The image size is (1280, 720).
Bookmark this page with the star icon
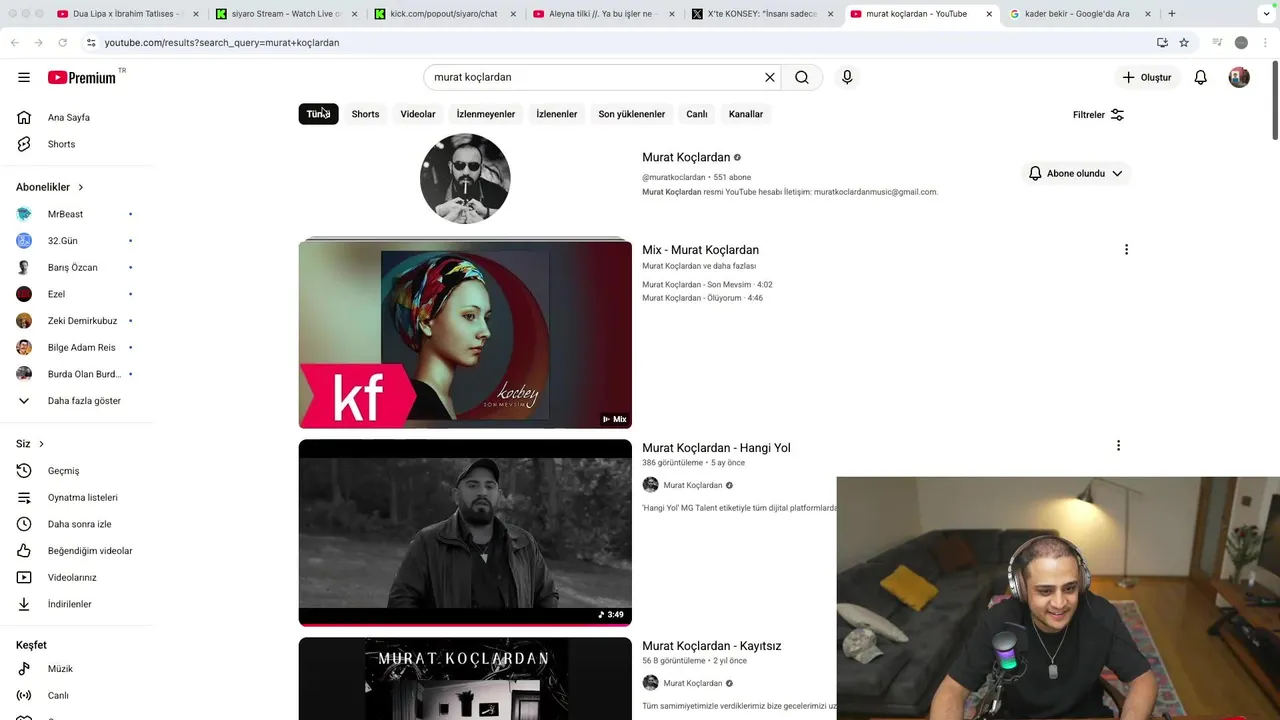pos(1184,43)
